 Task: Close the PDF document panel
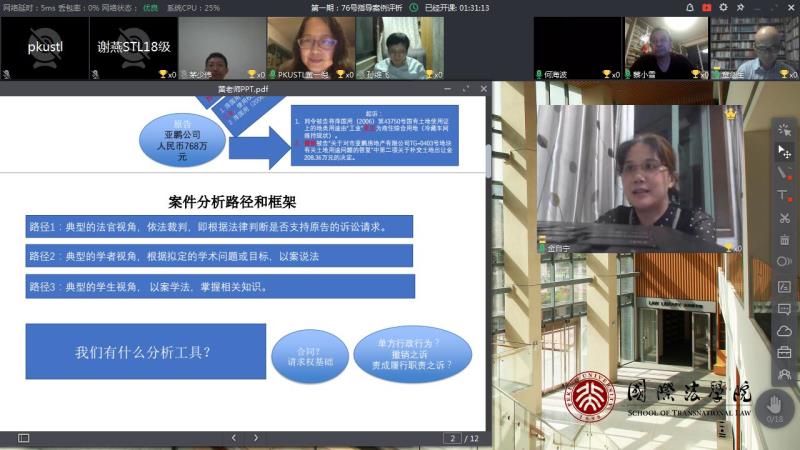482,89
